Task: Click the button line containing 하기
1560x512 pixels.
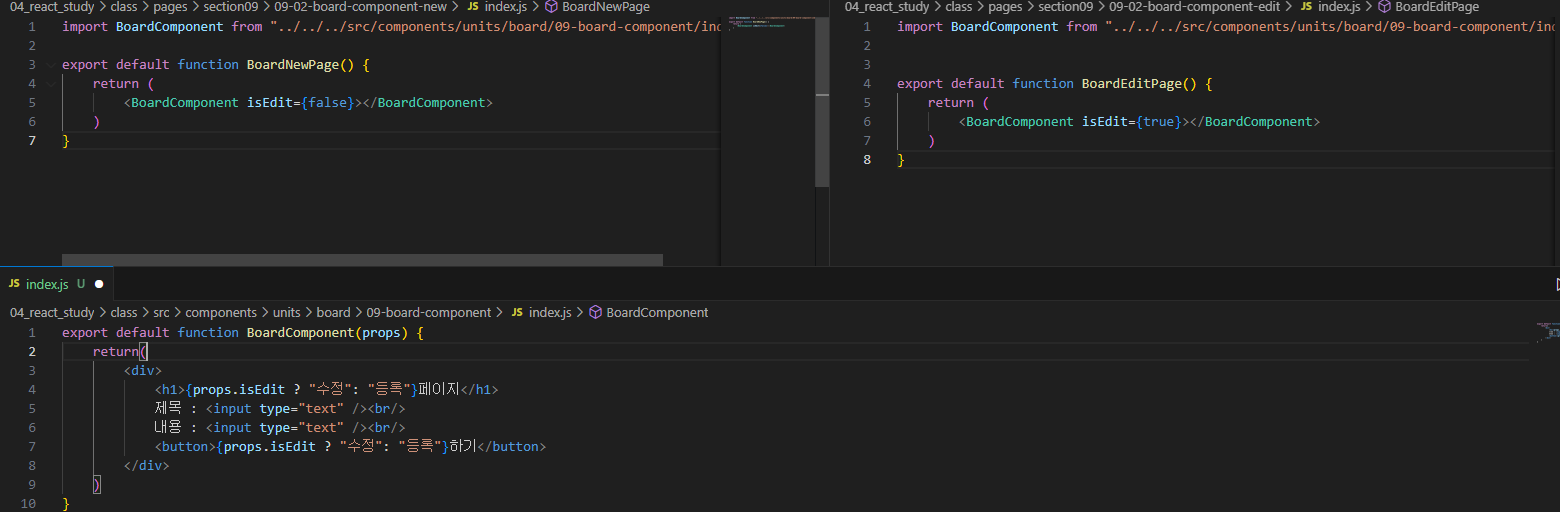Action: coord(350,447)
